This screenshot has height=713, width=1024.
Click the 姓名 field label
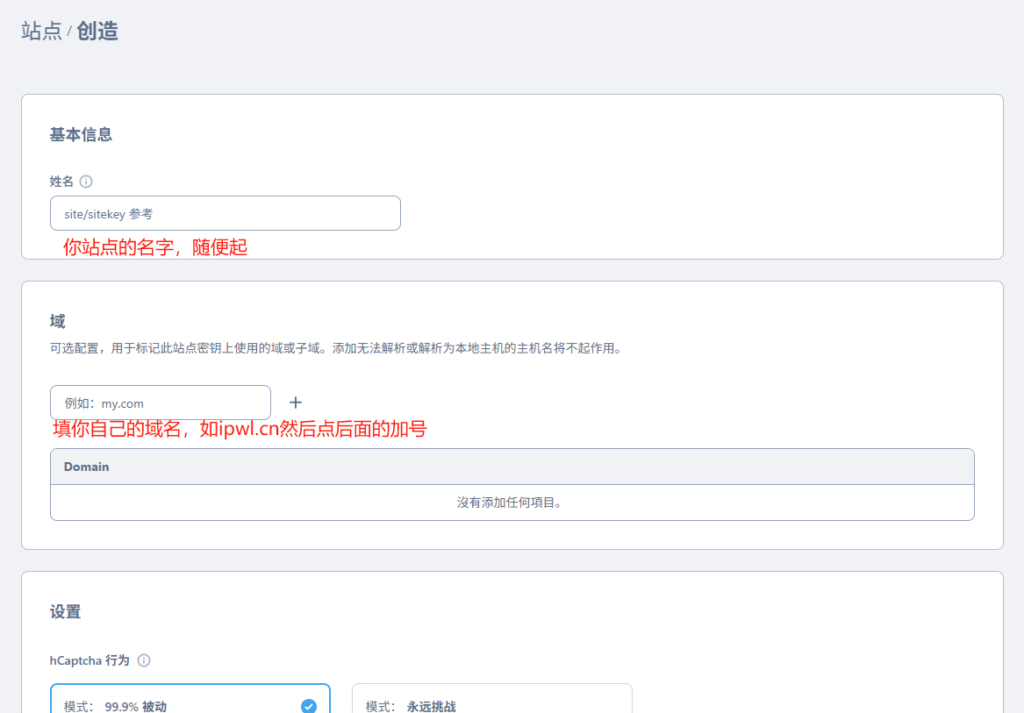coord(61,181)
